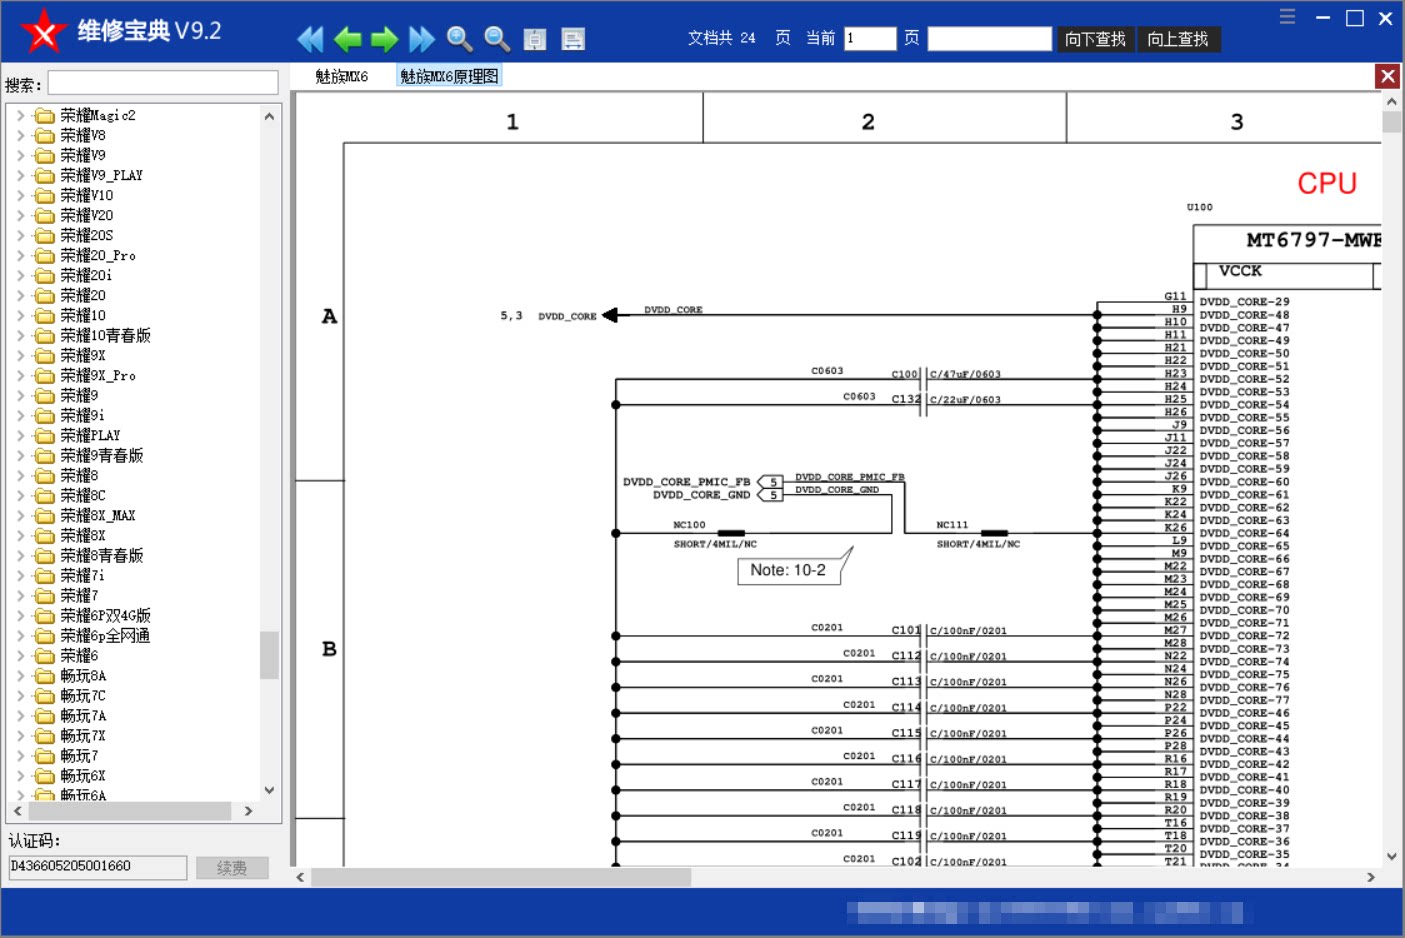Jump to the last page with double-right arrow
This screenshot has width=1405, height=938.
[421, 39]
